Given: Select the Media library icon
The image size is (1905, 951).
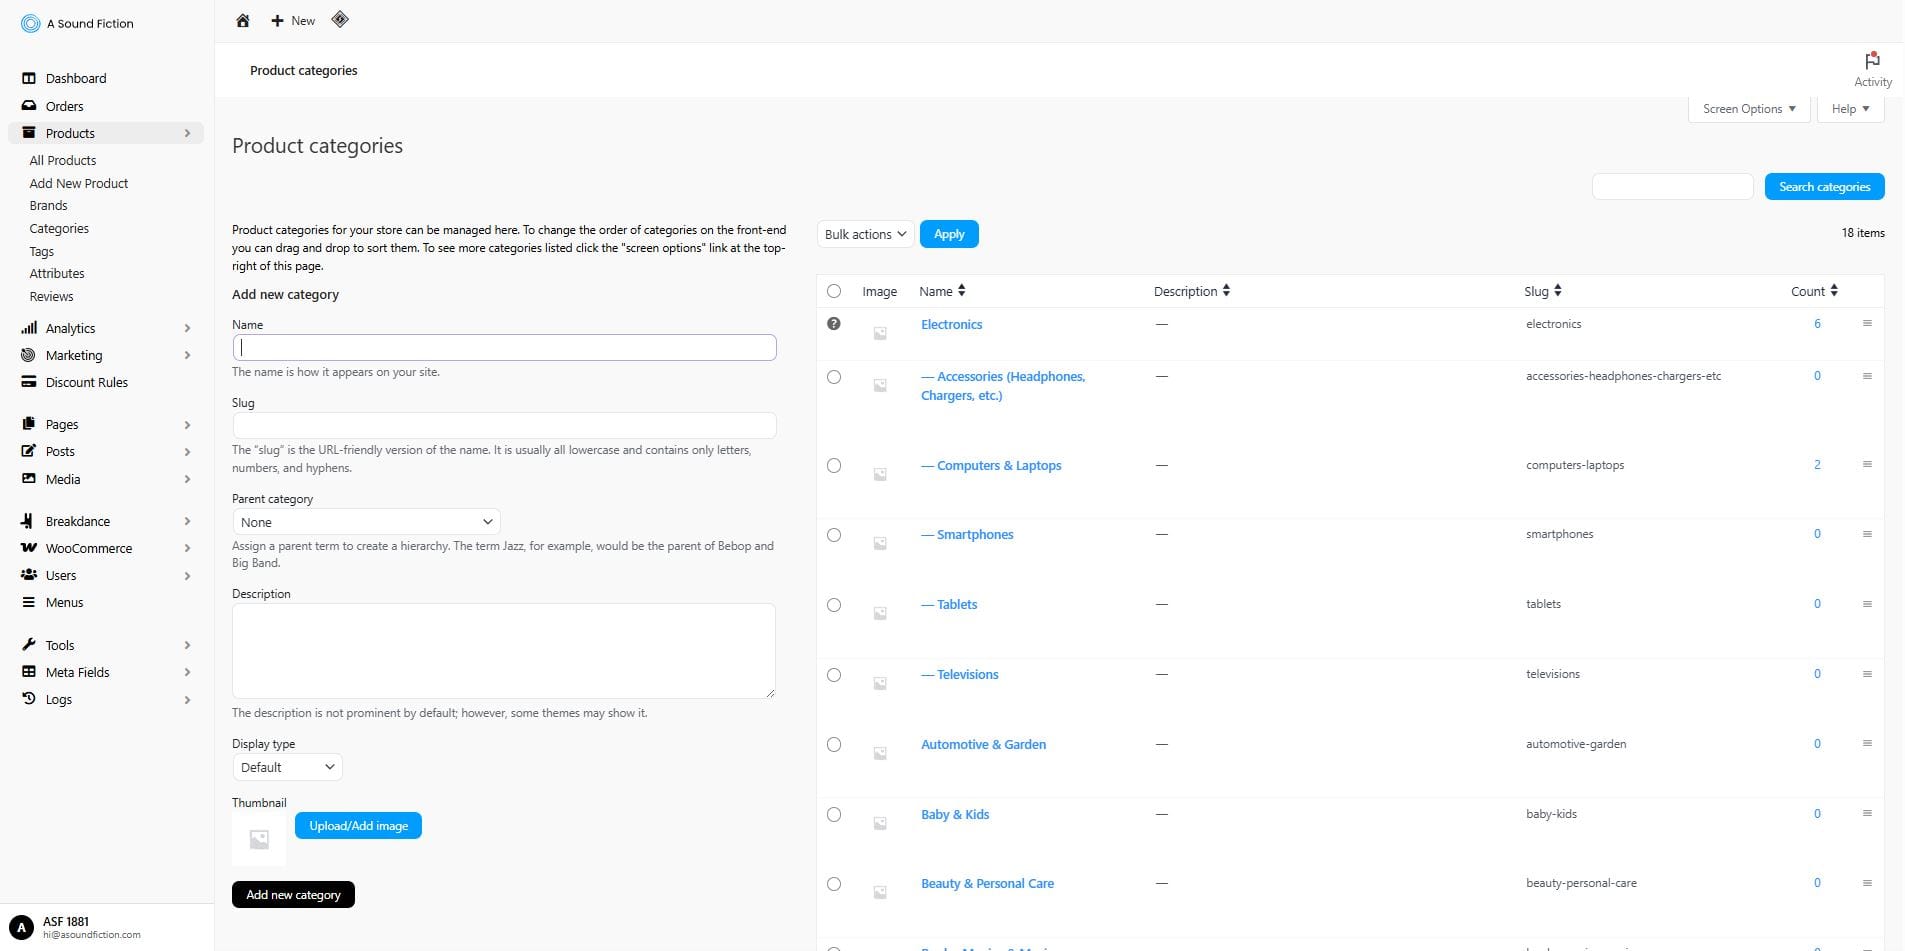Looking at the screenshot, I should [x=29, y=479].
